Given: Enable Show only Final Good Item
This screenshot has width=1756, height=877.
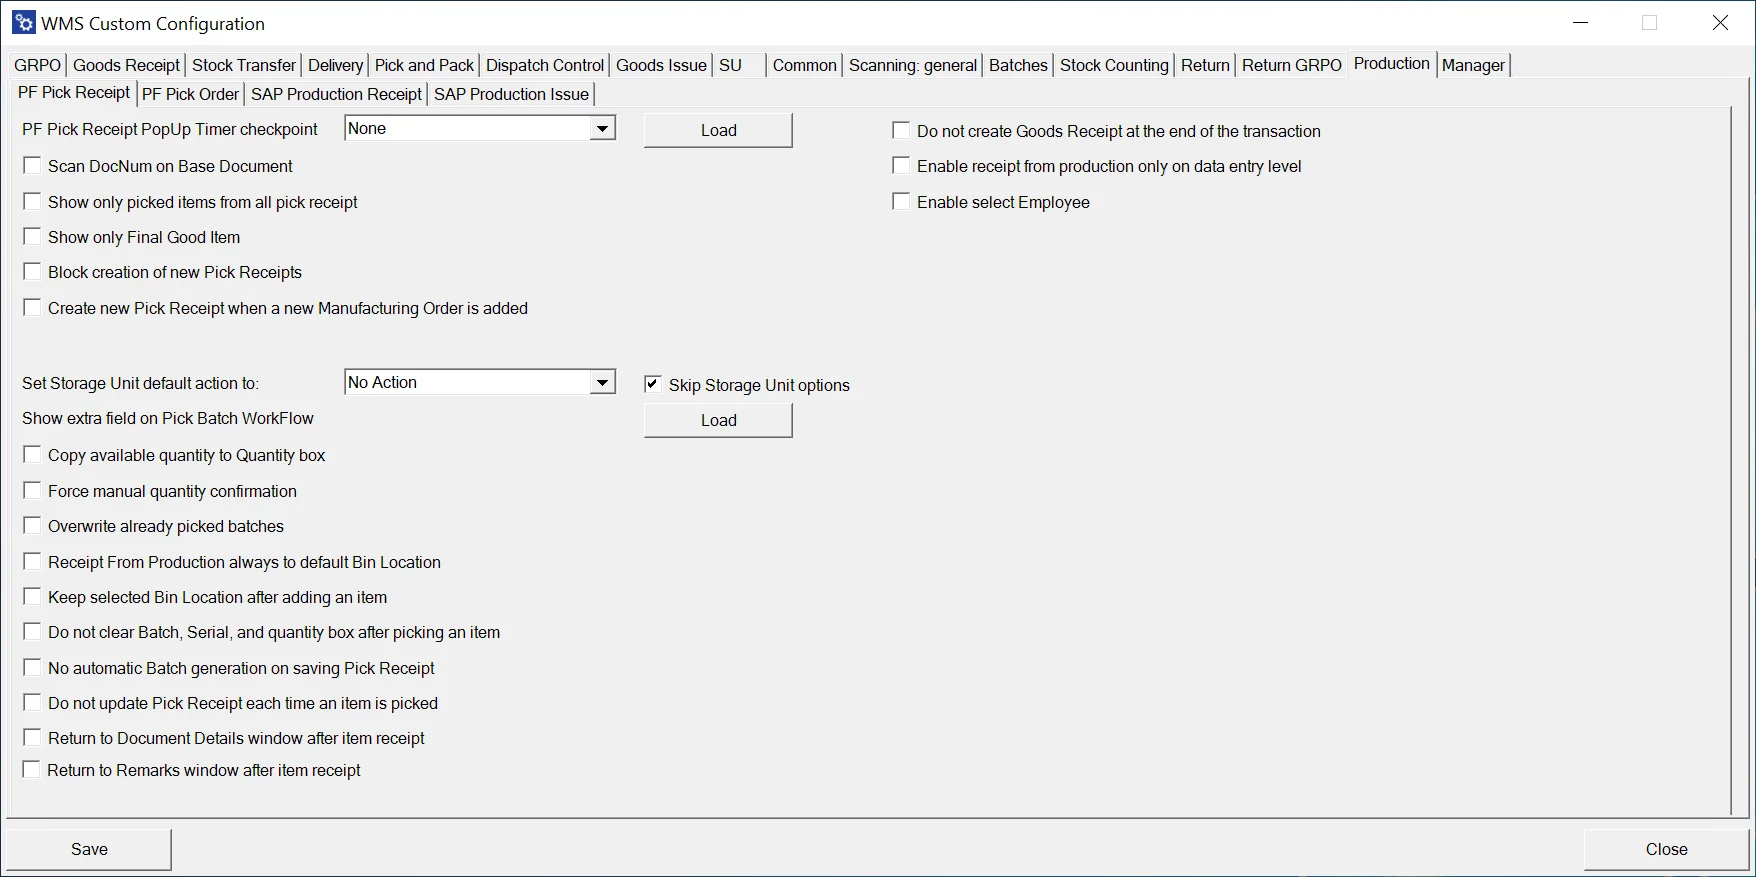Looking at the screenshot, I should (32, 237).
